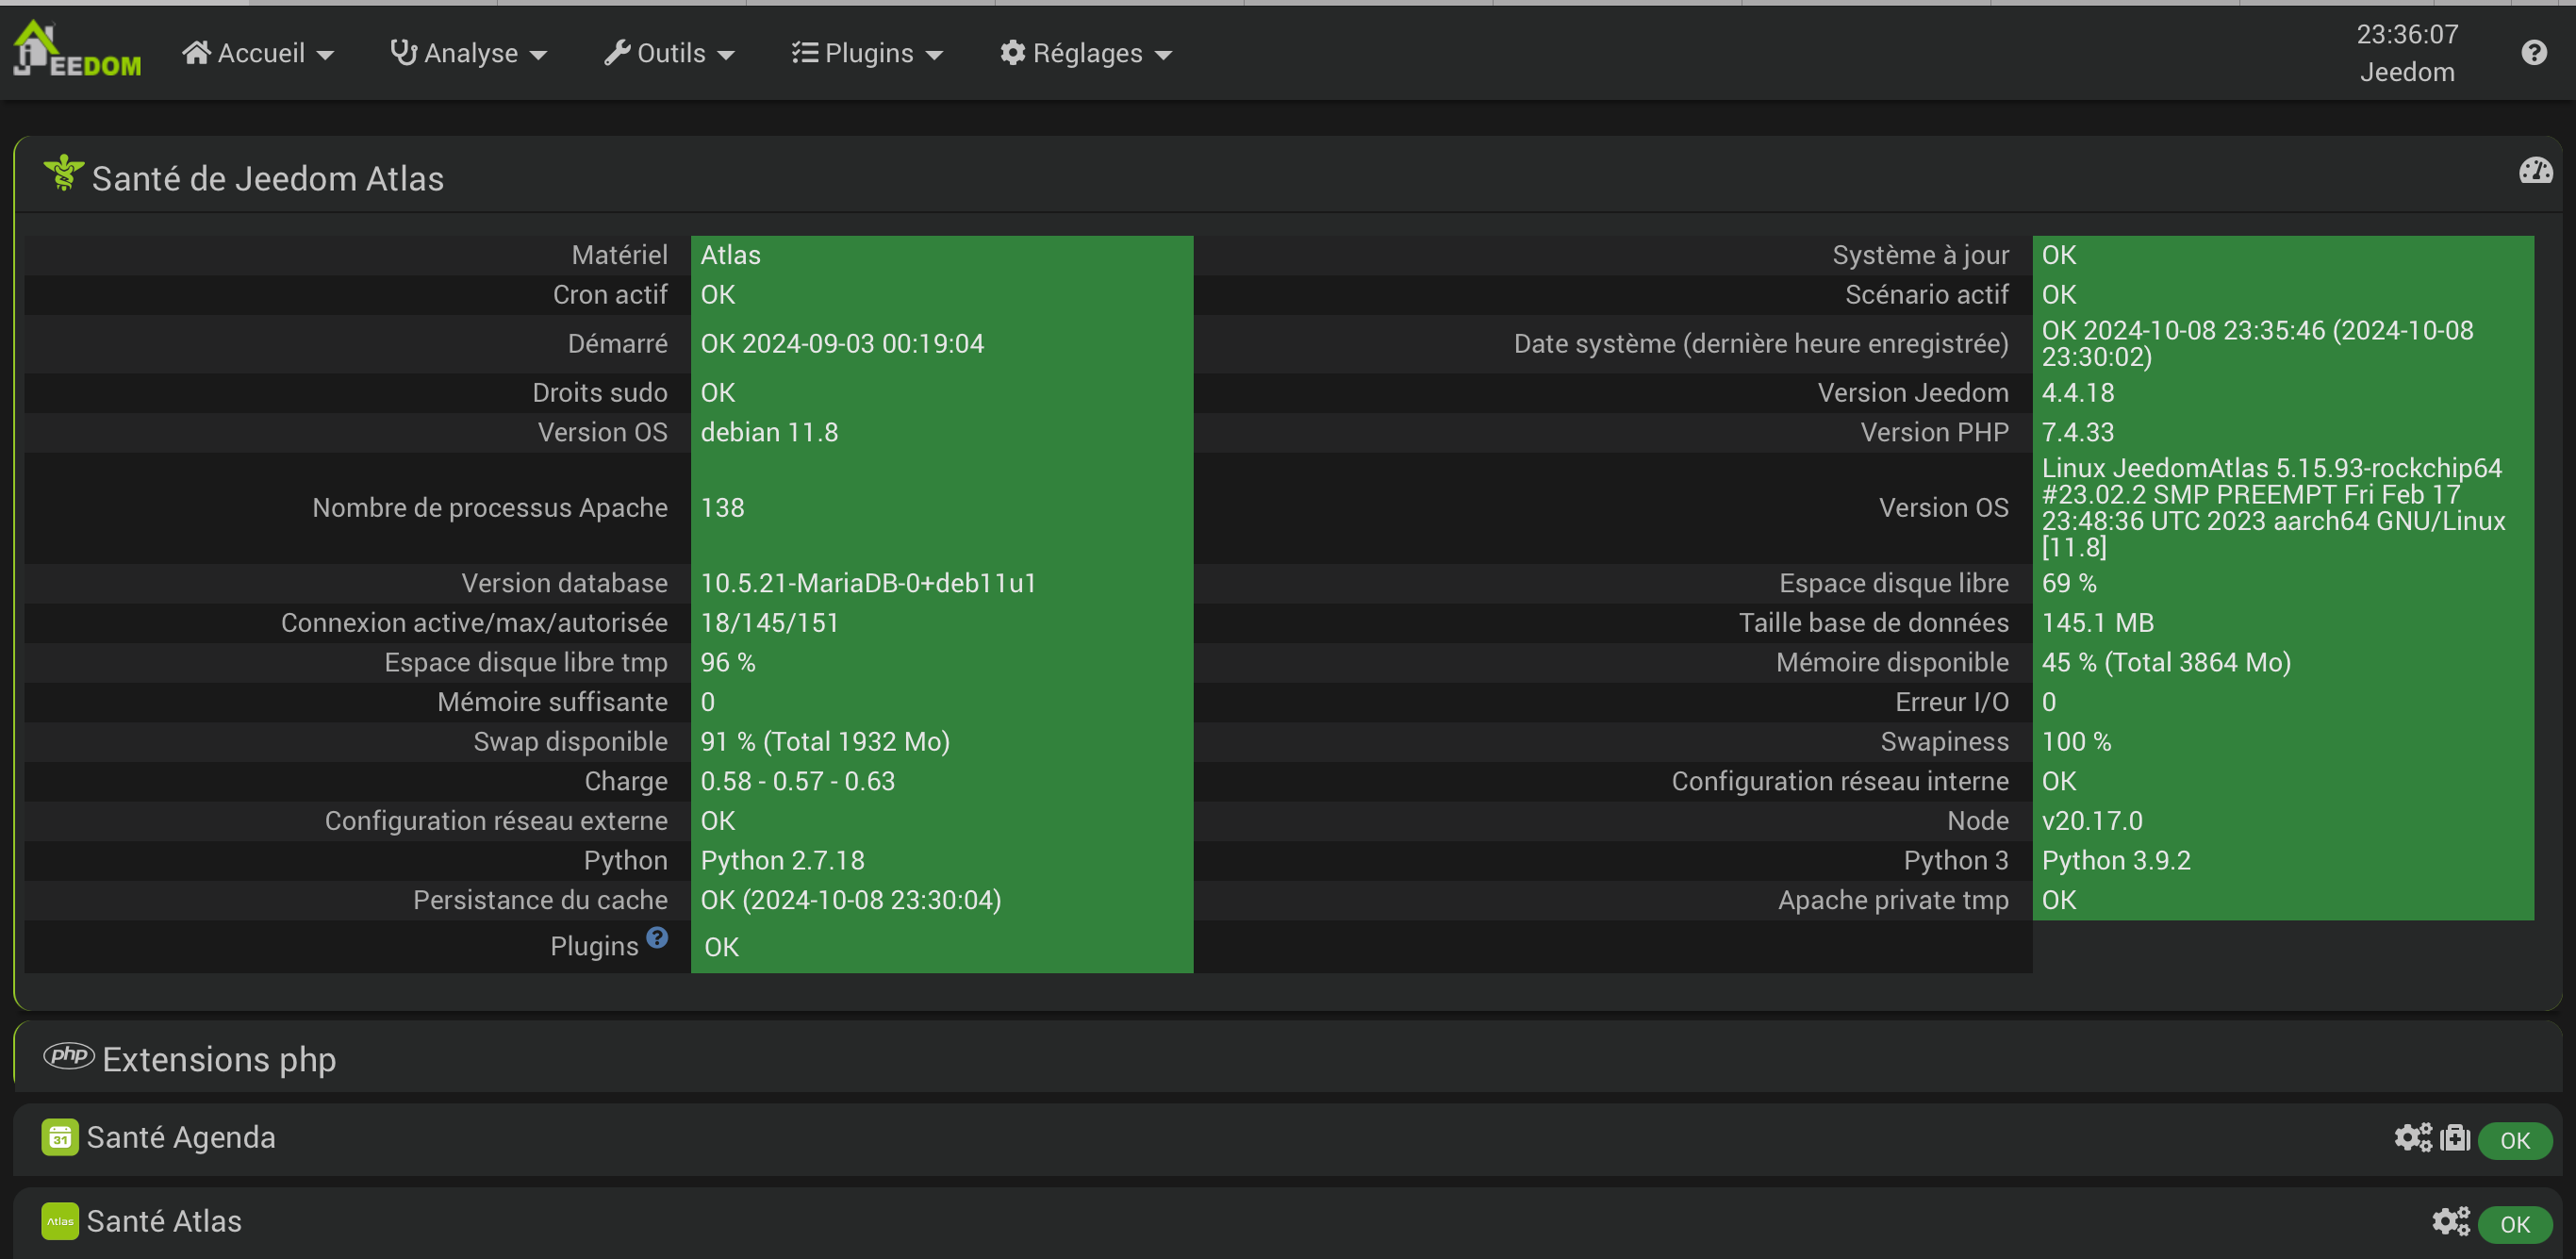The width and height of the screenshot is (2576, 1259).
Task: Click the Apache private tmp label
Action: (x=1893, y=901)
